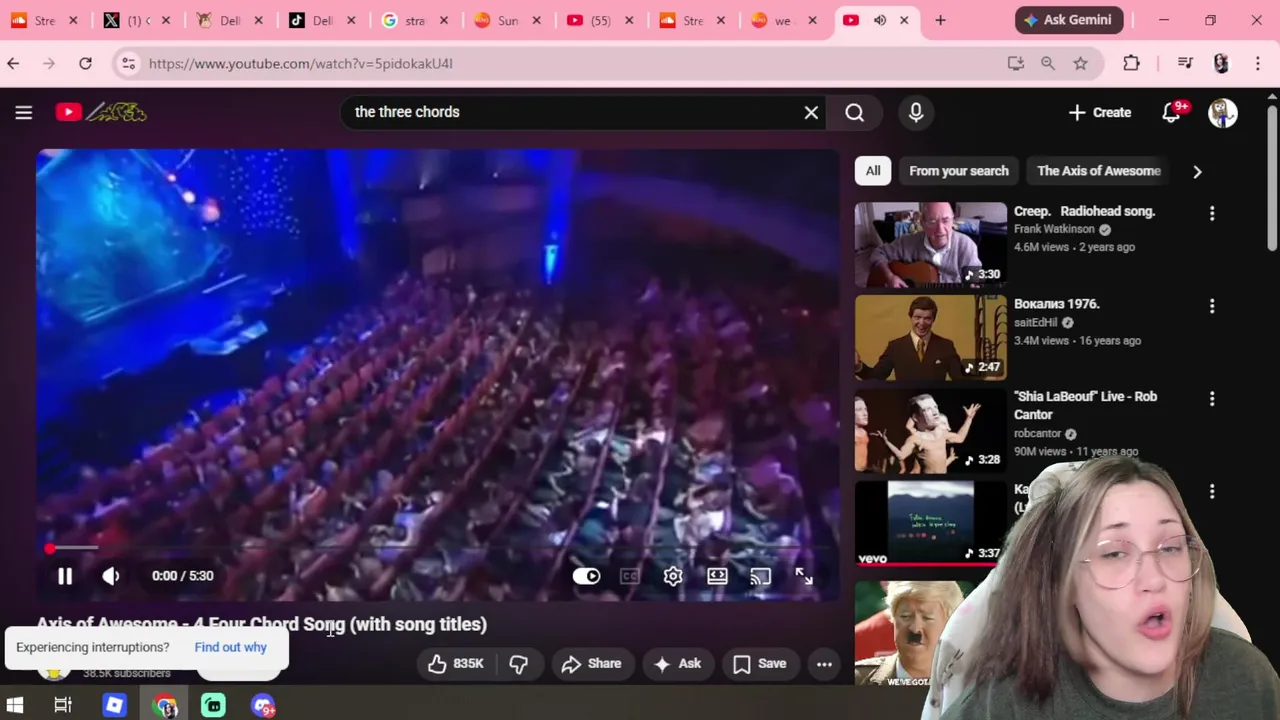Select The Axis of Awesome chip
1280x720 pixels.
[x=1099, y=171]
